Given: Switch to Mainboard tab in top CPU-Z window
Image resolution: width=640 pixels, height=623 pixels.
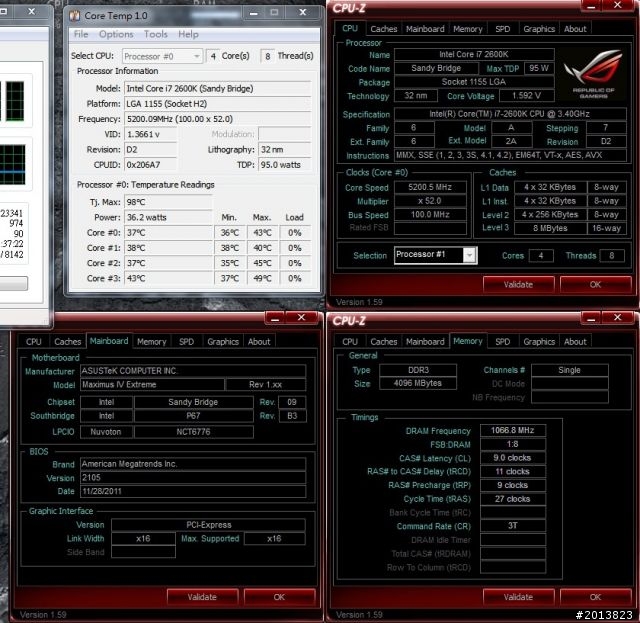Looking at the screenshot, I should pos(425,29).
